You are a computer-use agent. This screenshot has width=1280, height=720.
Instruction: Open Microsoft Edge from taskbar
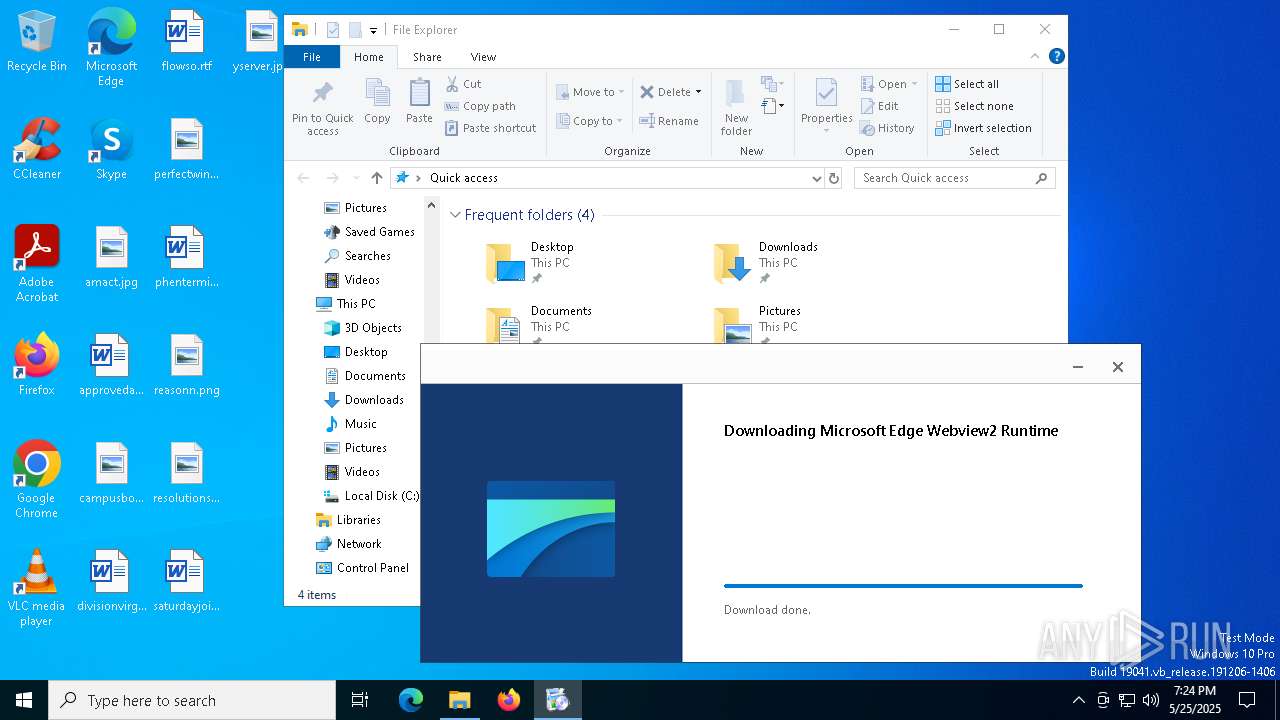coord(411,700)
